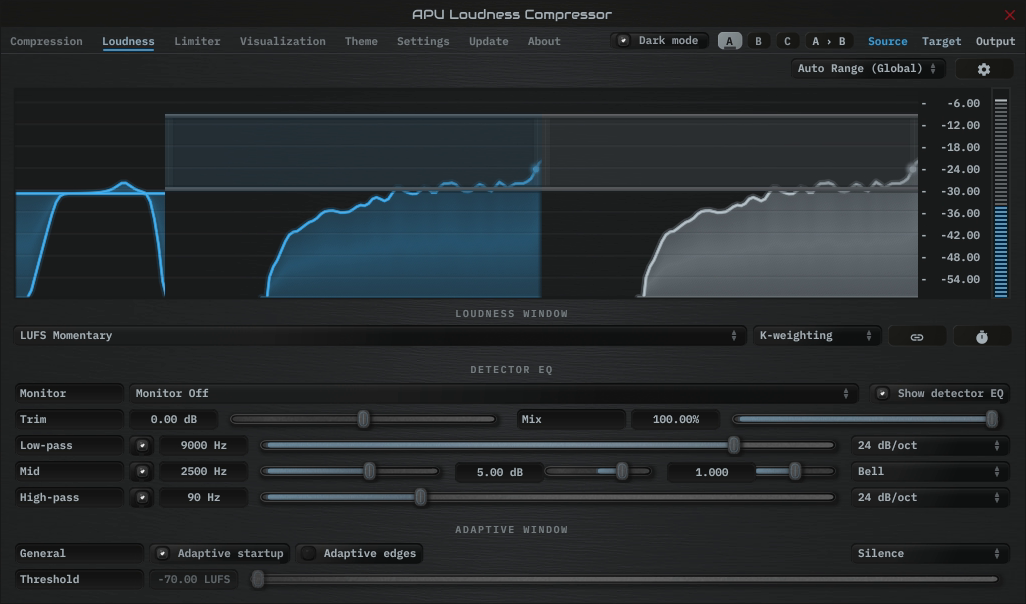Toggle the High-pass filter enable checkbox
The width and height of the screenshot is (1026, 604).
tap(142, 498)
